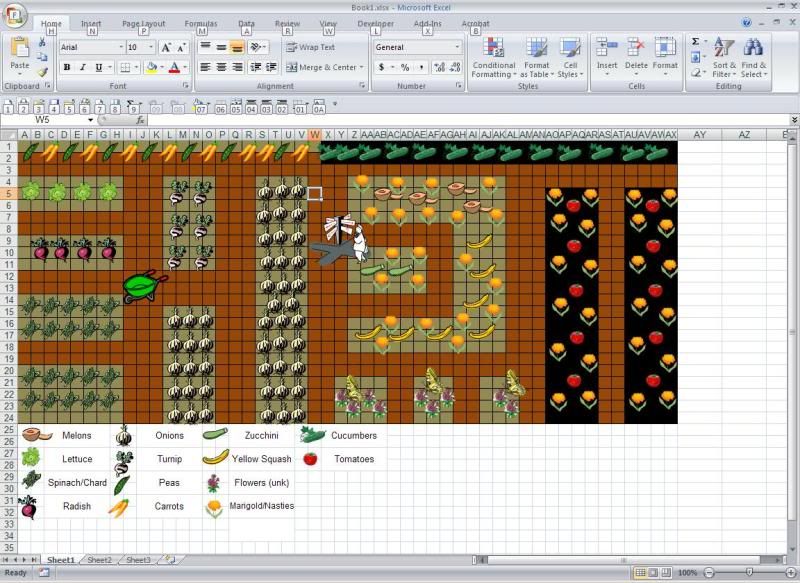Click Decrease Decimal icon
This screenshot has width=800, height=583.
point(455,67)
